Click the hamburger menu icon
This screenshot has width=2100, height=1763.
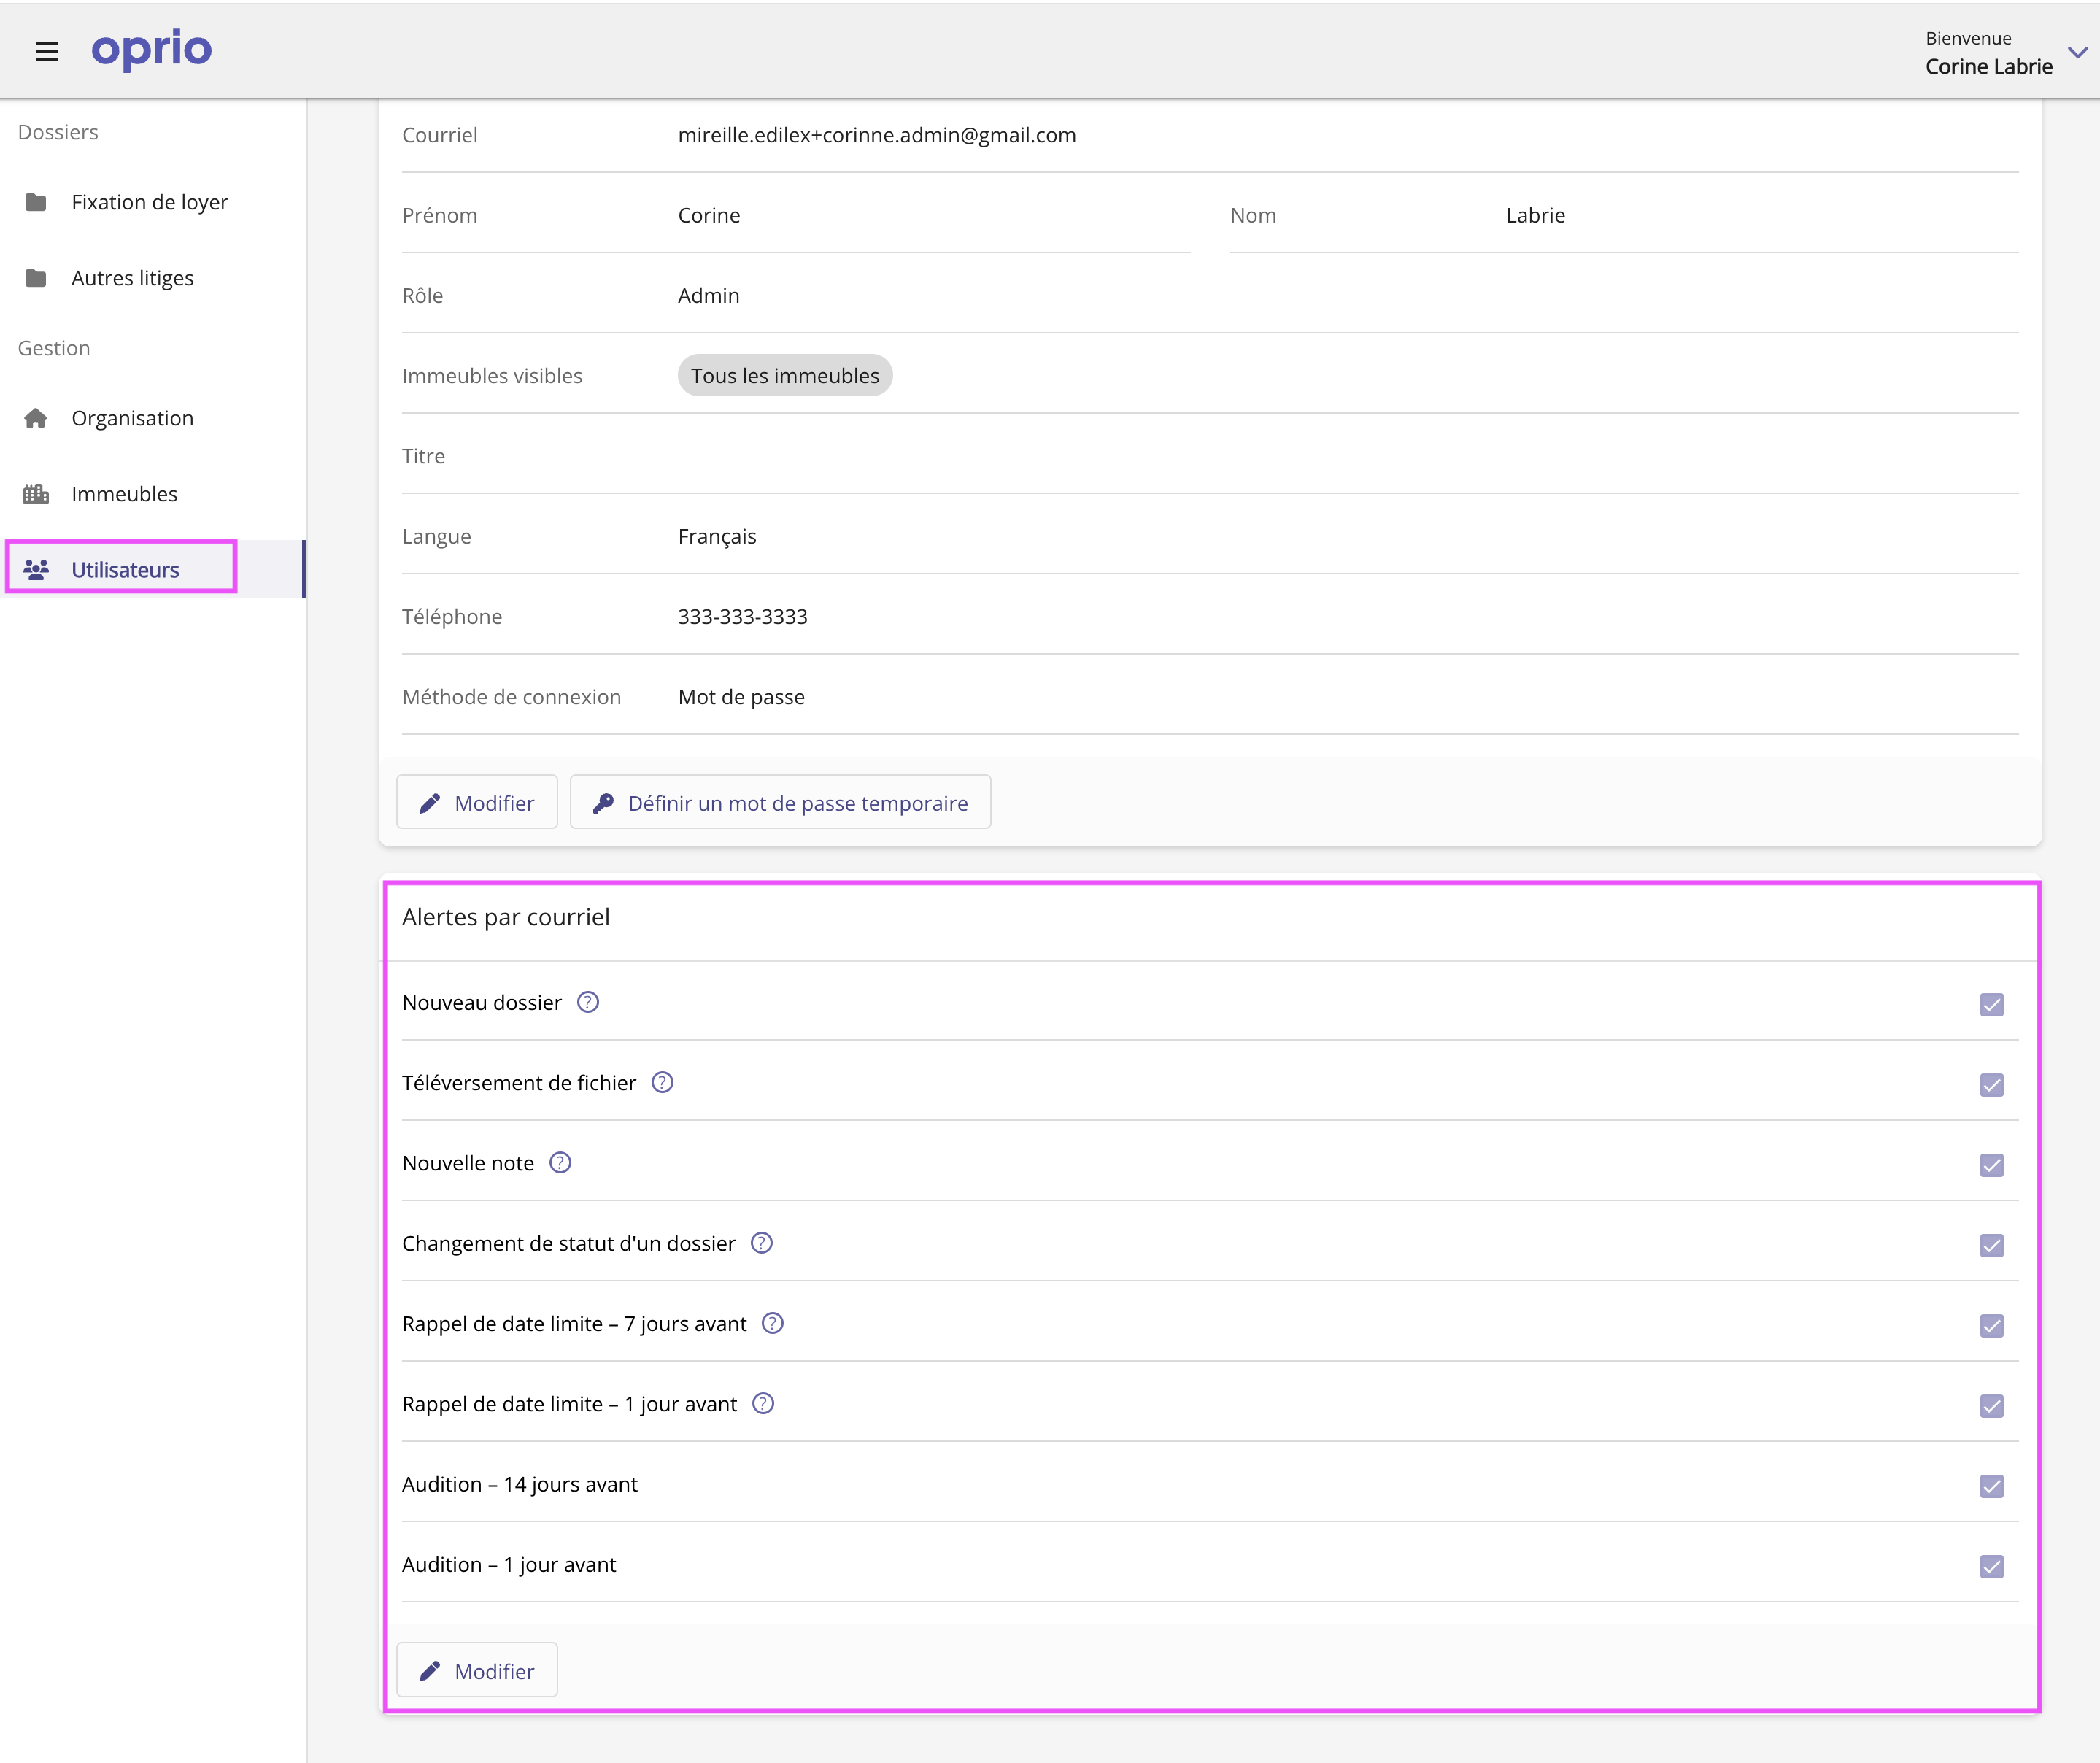46,51
